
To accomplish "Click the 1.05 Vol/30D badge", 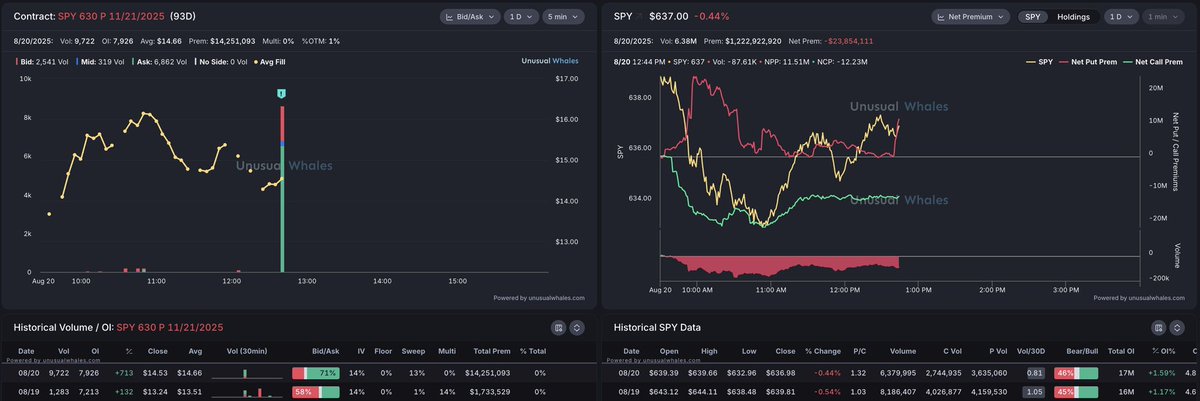I will [1032, 392].
